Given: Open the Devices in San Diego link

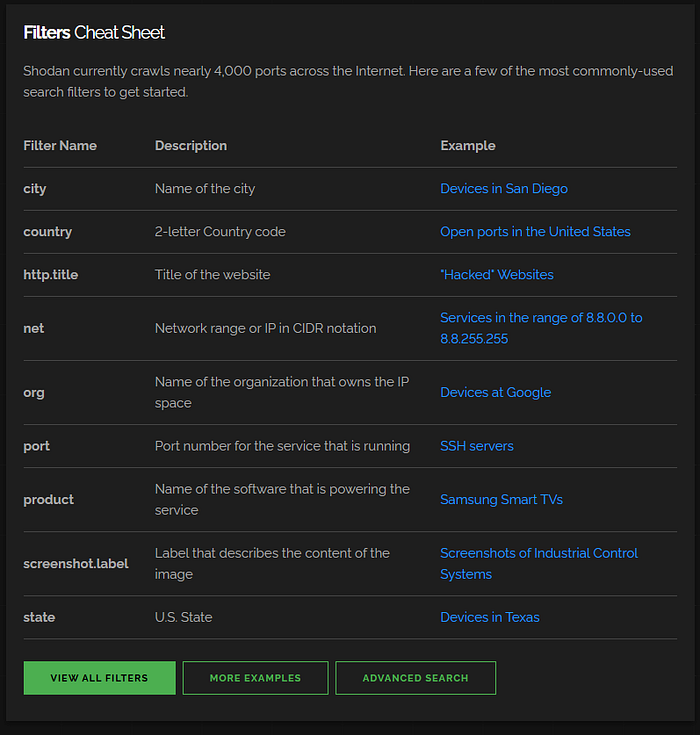Looking at the screenshot, I should click(x=503, y=188).
